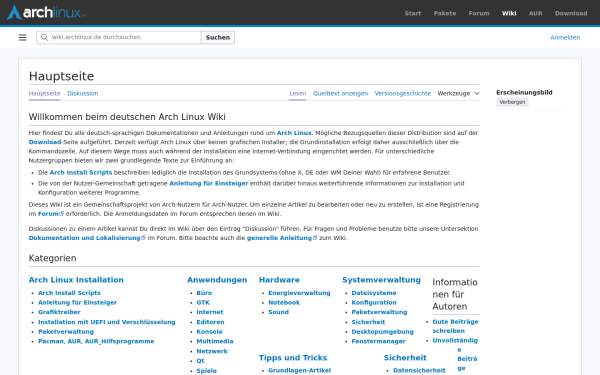Switch to the Diskussion tab

click(x=83, y=93)
